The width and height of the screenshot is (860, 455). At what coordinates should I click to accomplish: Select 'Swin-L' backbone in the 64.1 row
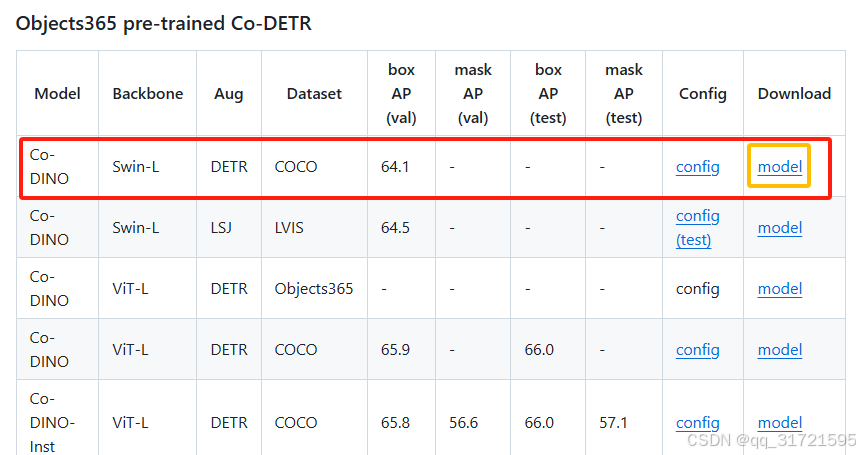click(x=135, y=167)
